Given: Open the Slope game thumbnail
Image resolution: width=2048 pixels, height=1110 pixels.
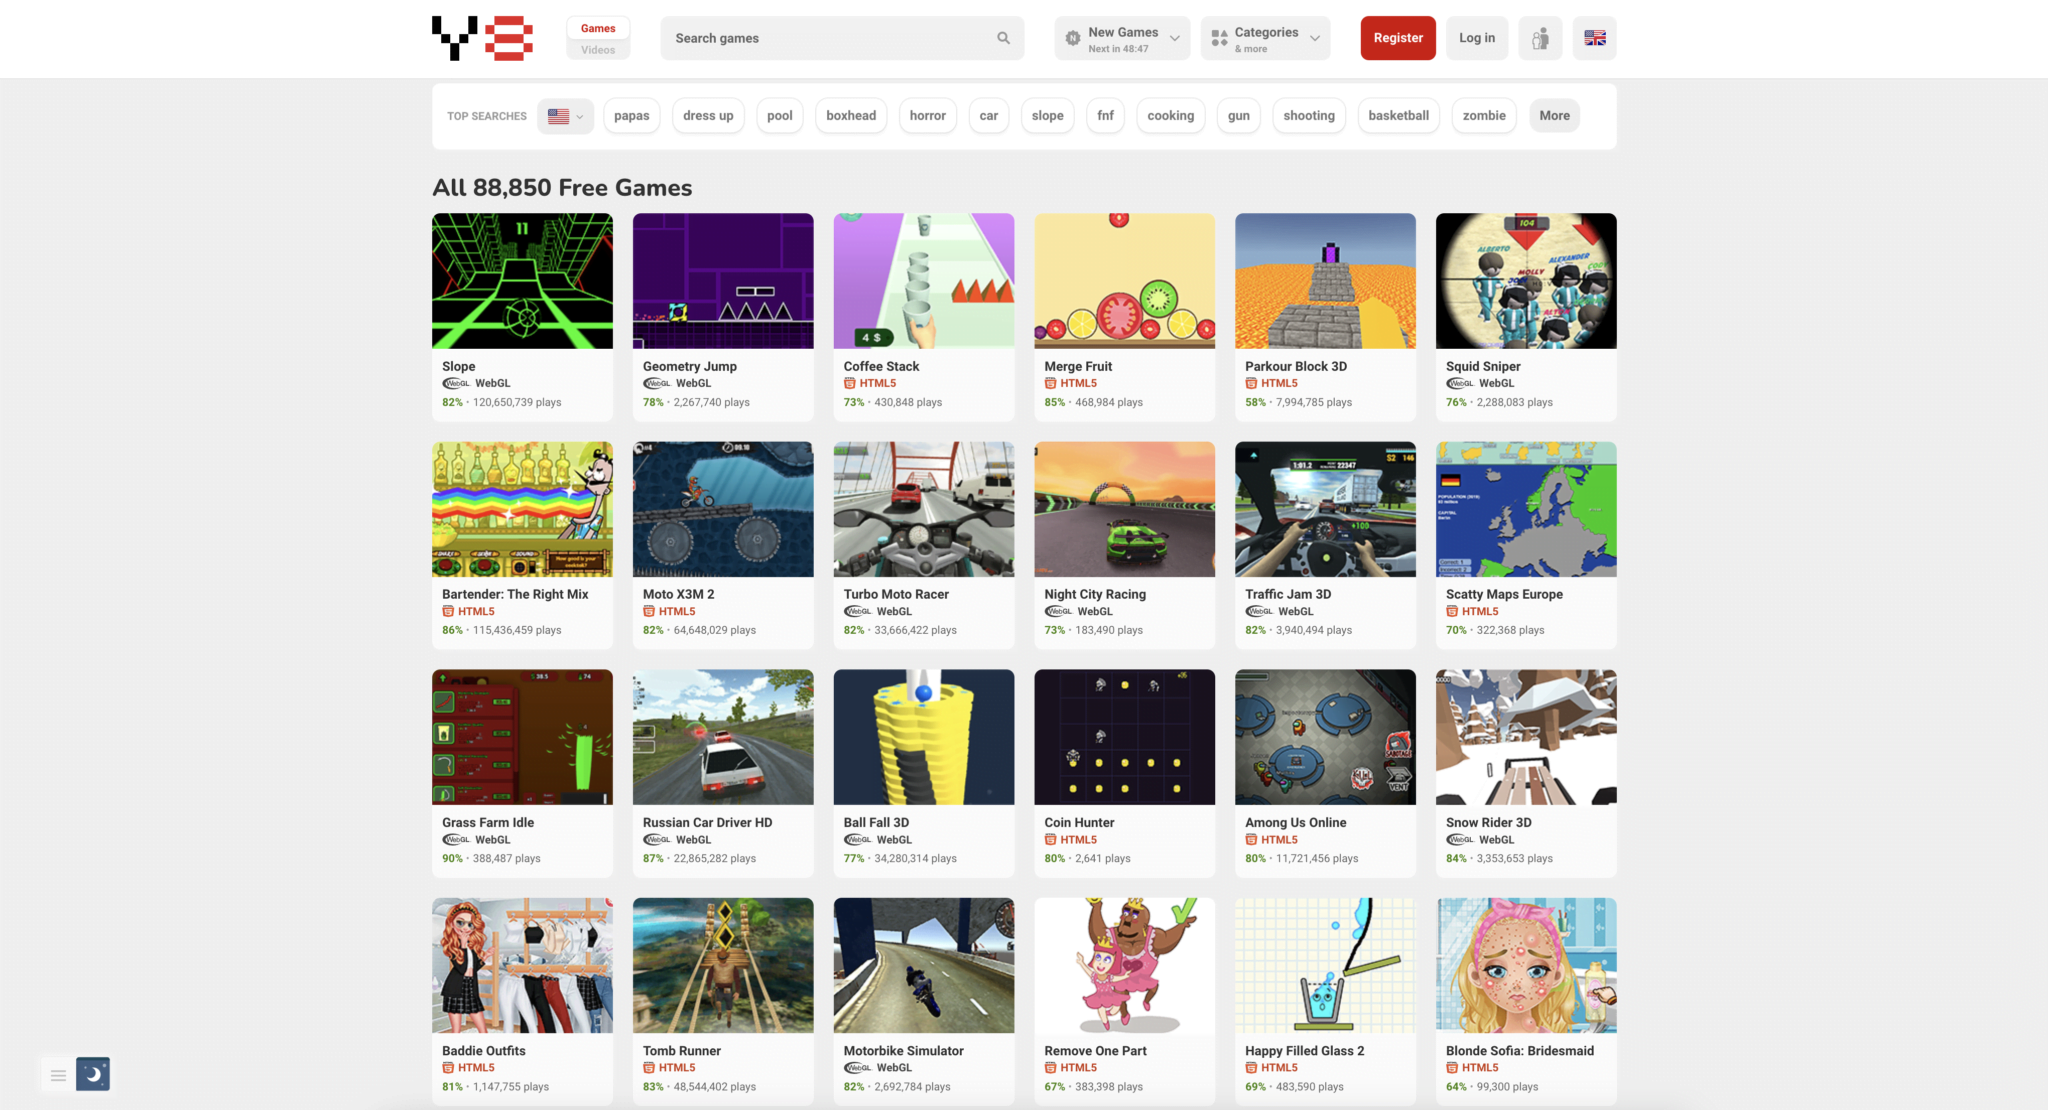Looking at the screenshot, I should [x=522, y=281].
